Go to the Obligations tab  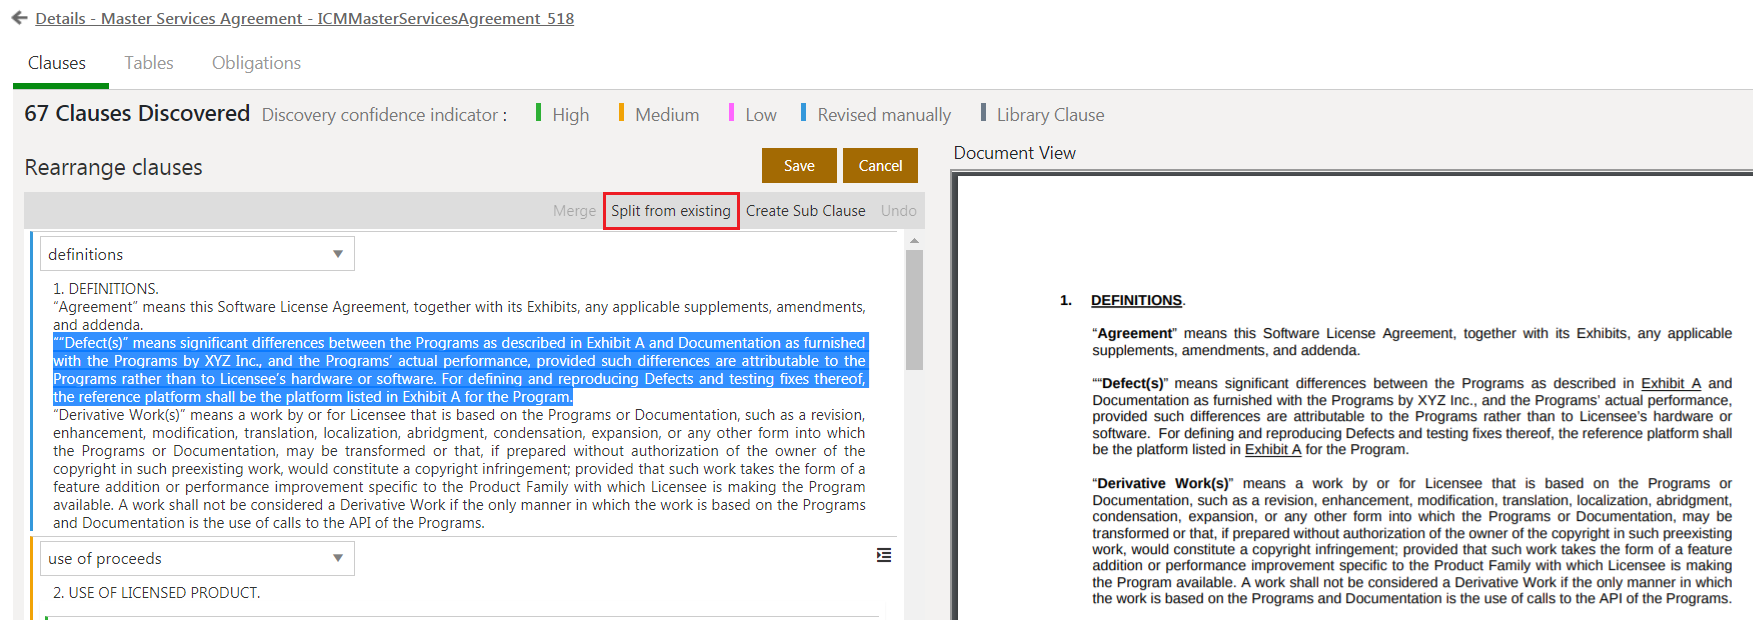pos(256,63)
